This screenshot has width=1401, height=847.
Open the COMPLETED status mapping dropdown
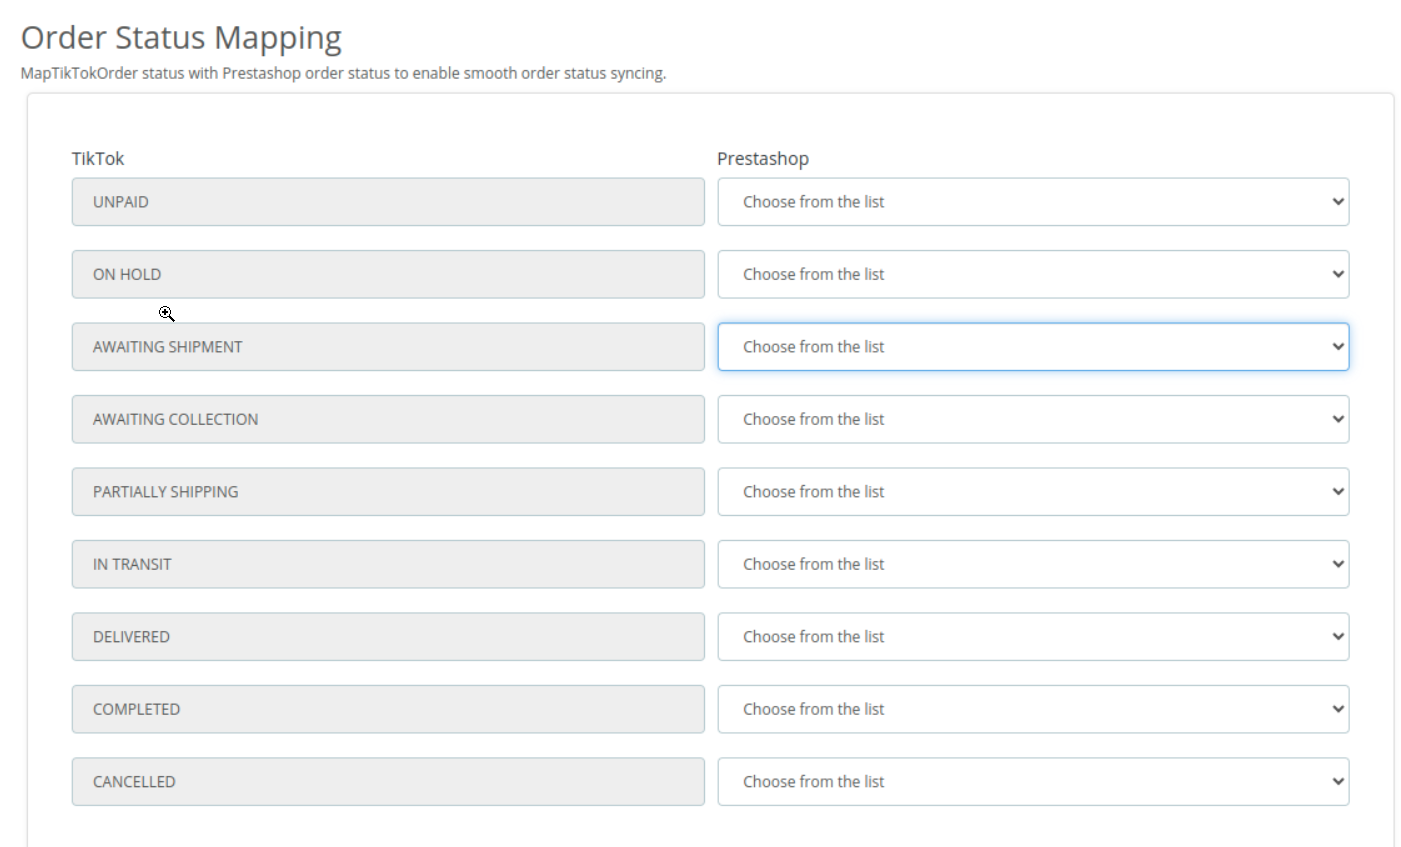pyautogui.click(x=1033, y=709)
